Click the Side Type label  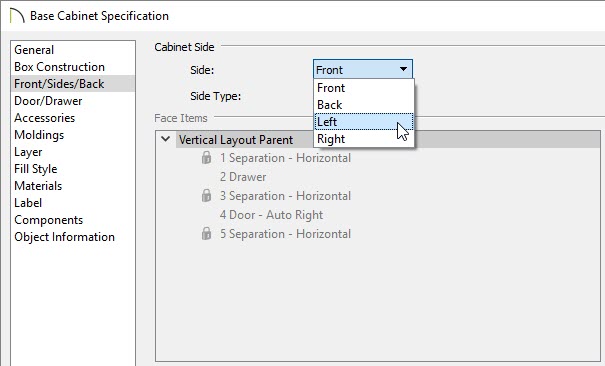click(215, 96)
